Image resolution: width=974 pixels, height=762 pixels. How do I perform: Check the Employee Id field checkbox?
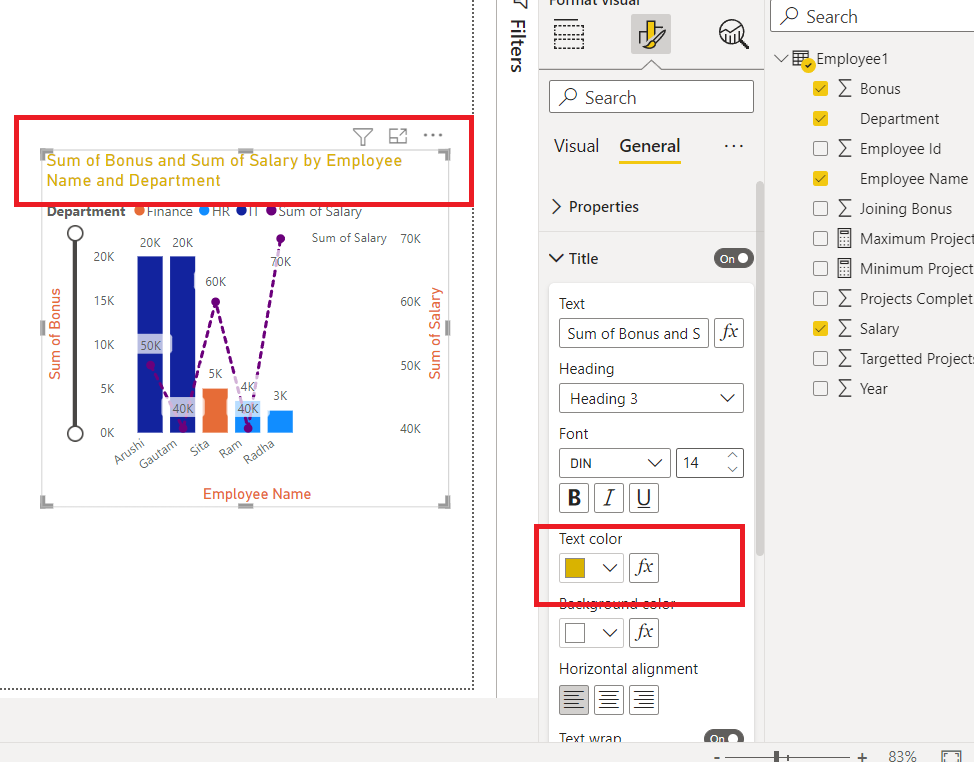(820, 148)
